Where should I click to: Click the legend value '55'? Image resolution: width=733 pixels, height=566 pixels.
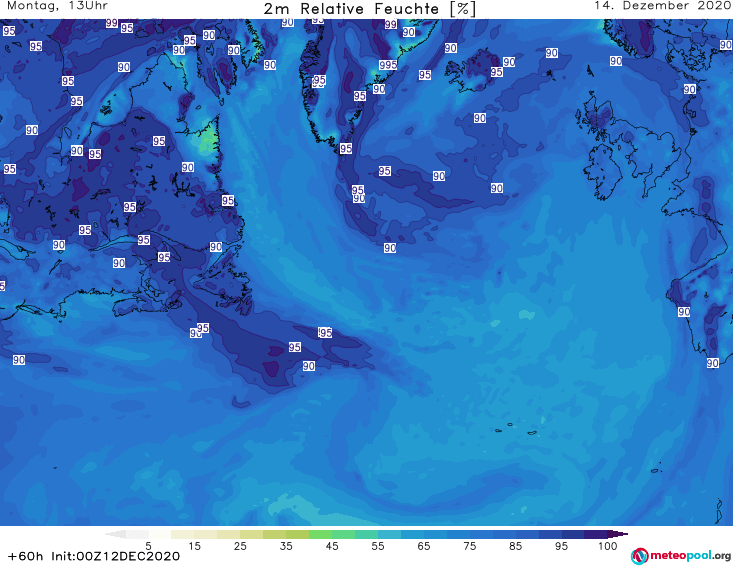point(378,546)
